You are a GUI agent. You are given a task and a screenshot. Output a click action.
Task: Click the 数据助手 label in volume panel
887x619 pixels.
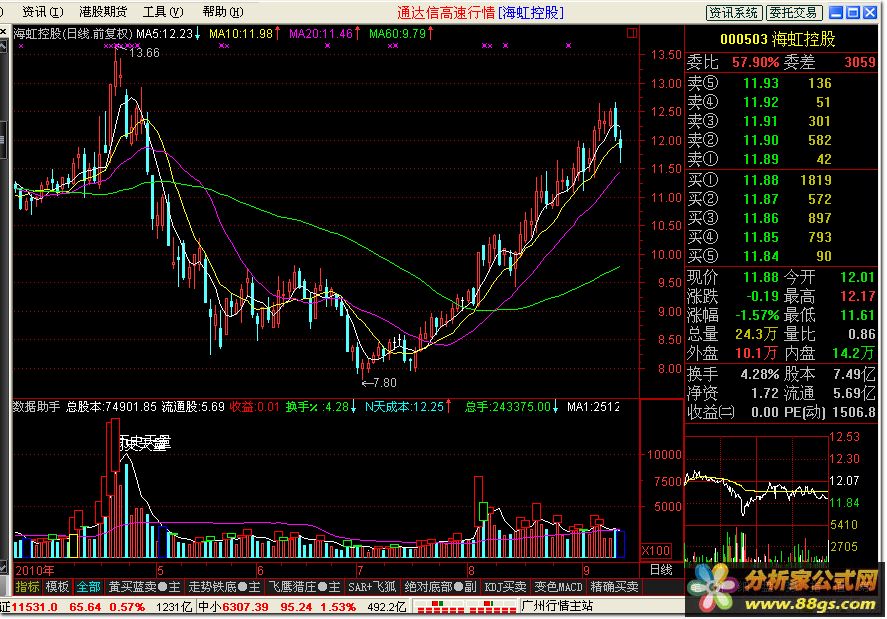click(x=36, y=406)
